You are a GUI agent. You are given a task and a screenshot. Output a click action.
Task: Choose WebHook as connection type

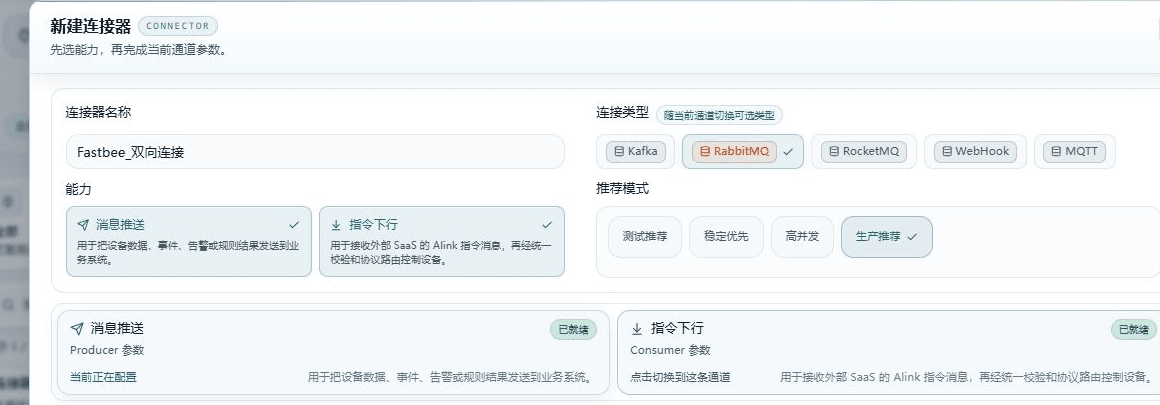coord(975,151)
